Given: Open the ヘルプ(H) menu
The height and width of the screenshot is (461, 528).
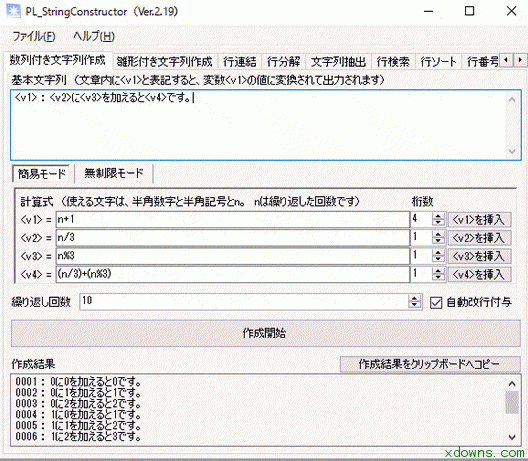Looking at the screenshot, I should (x=94, y=36).
